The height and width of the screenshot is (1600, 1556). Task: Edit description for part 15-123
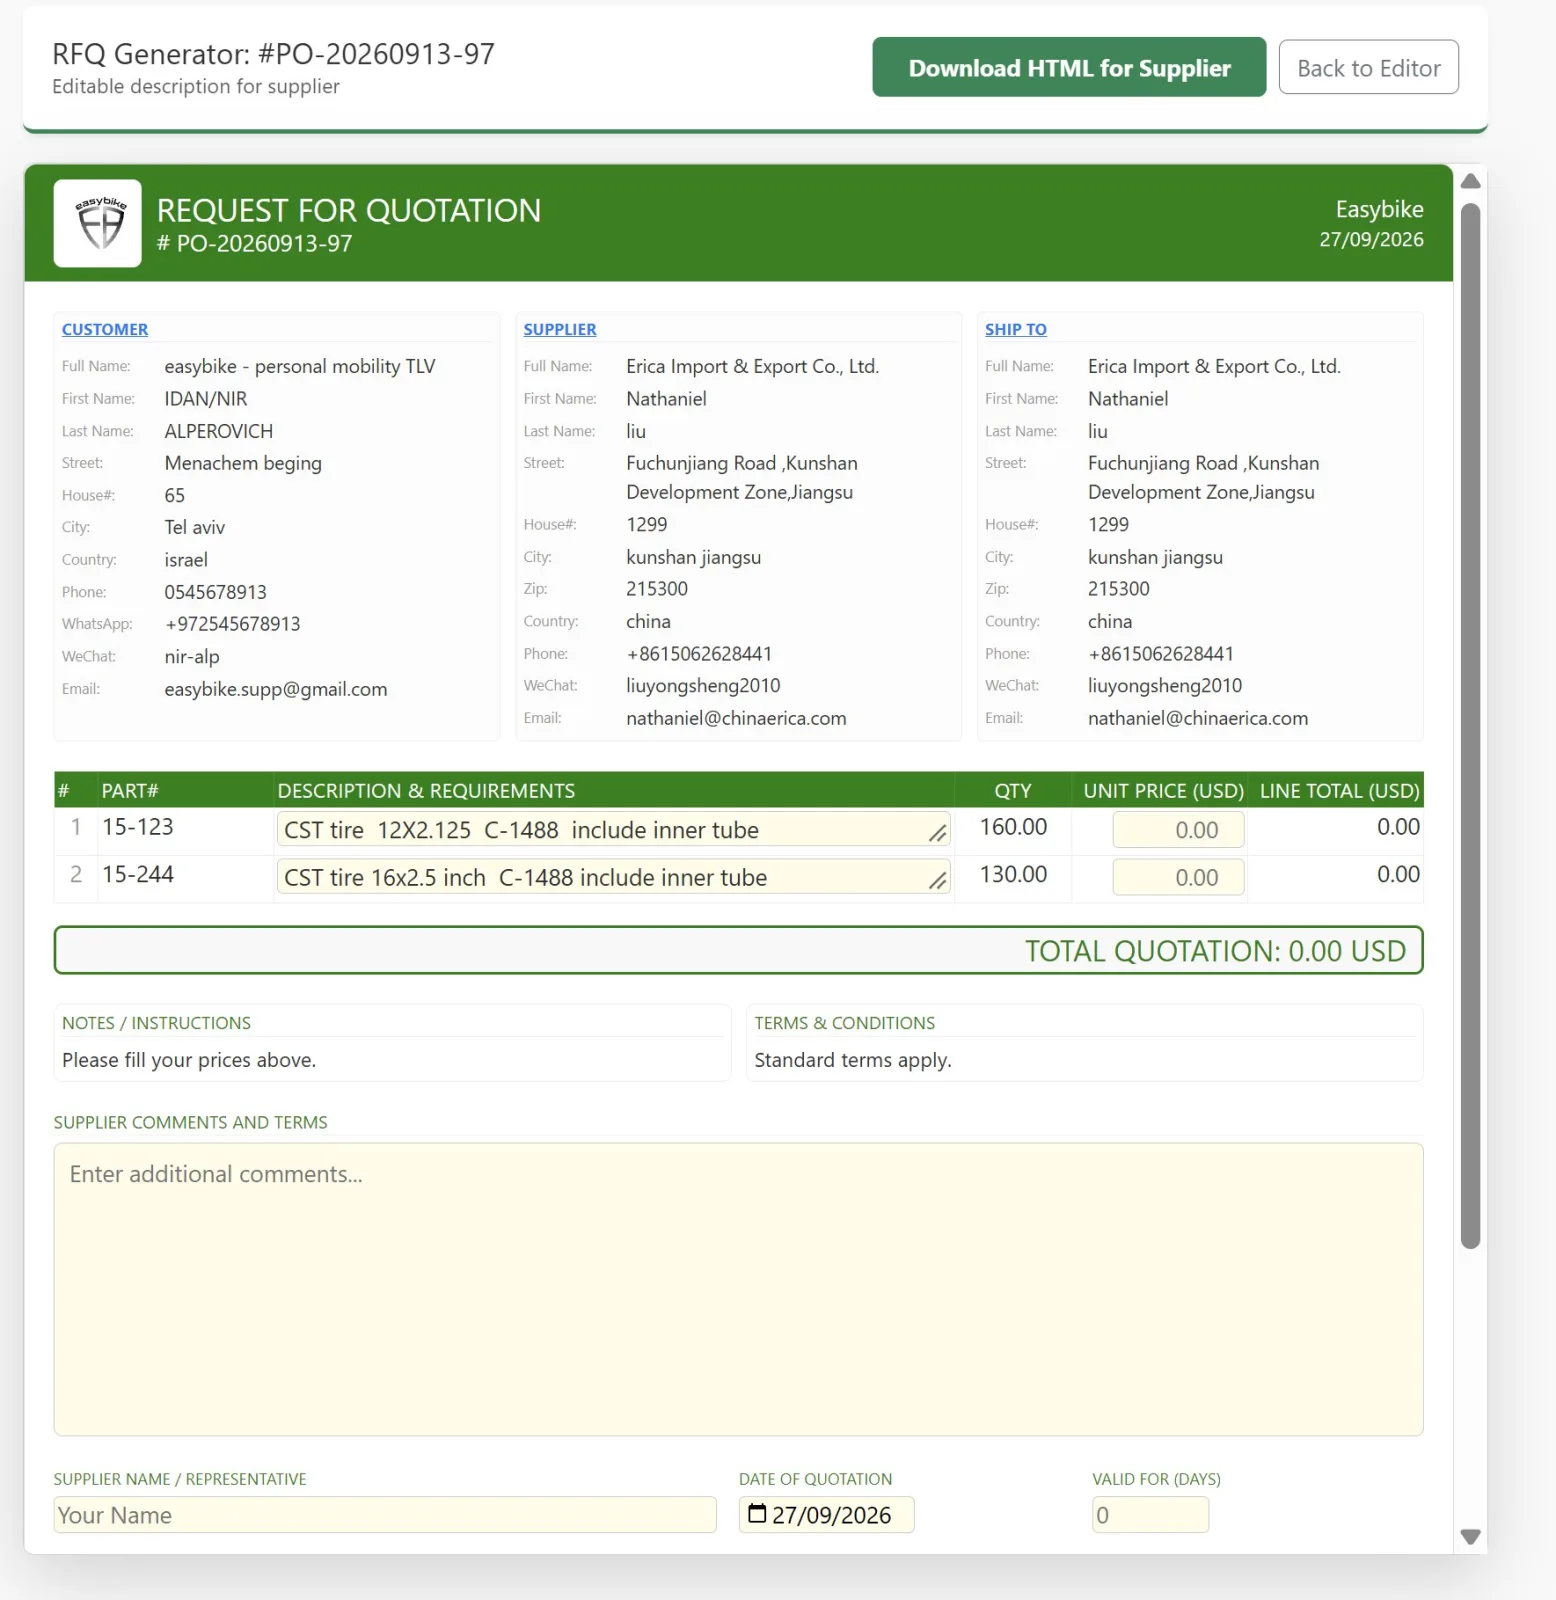(x=613, y=830)
